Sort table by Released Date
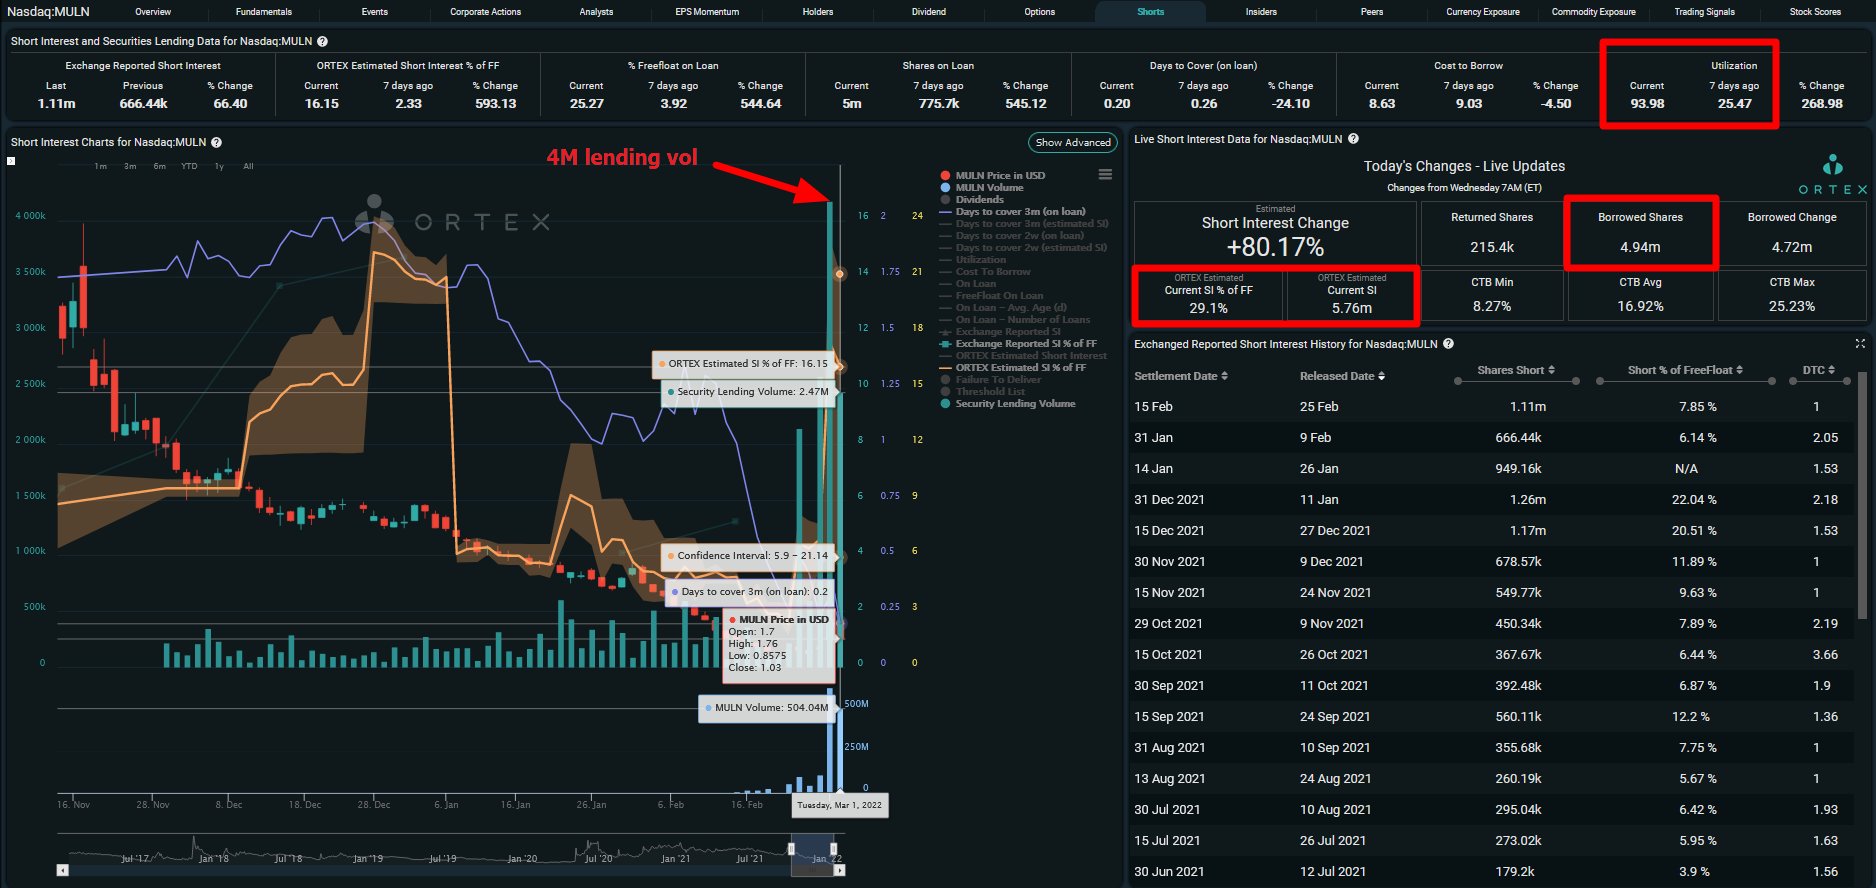This screenshot has height=888, width=1876. [1342, 376]
